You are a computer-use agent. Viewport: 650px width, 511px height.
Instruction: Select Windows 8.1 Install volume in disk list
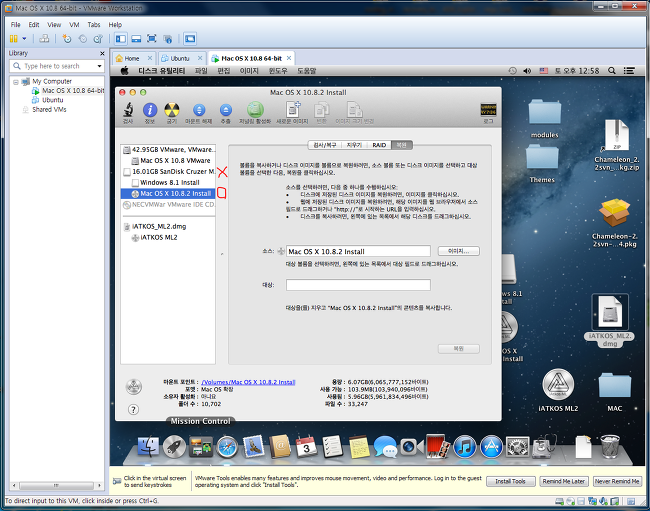pos(169,182)
